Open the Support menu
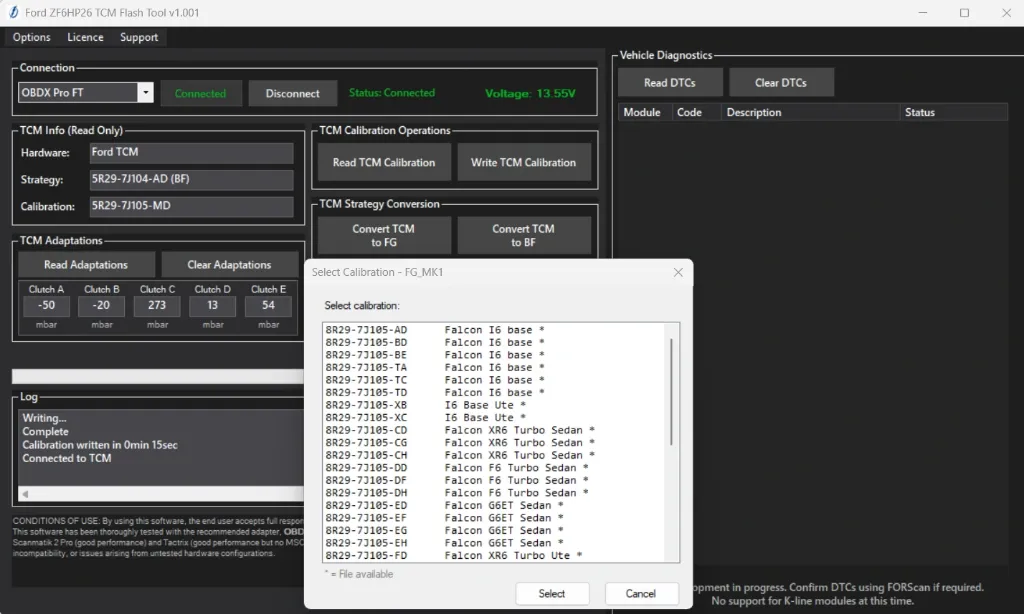Image resolution: width=1024 pixels, height=614 pixels. click(x=138, y=37)
